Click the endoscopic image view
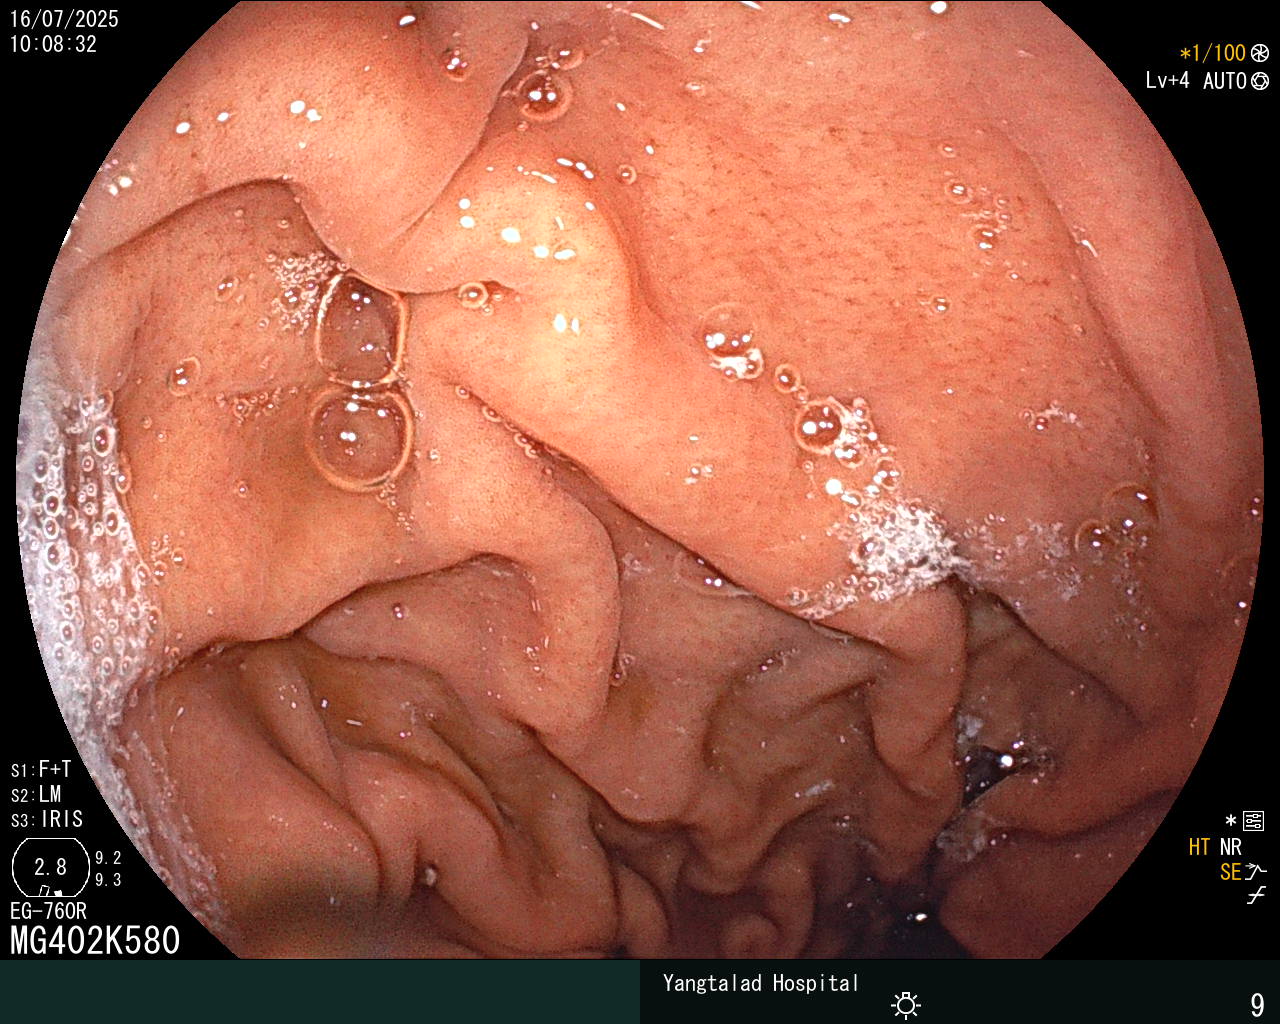The height and width of the screenshot is (1024, 1280). tap(640, 480)
